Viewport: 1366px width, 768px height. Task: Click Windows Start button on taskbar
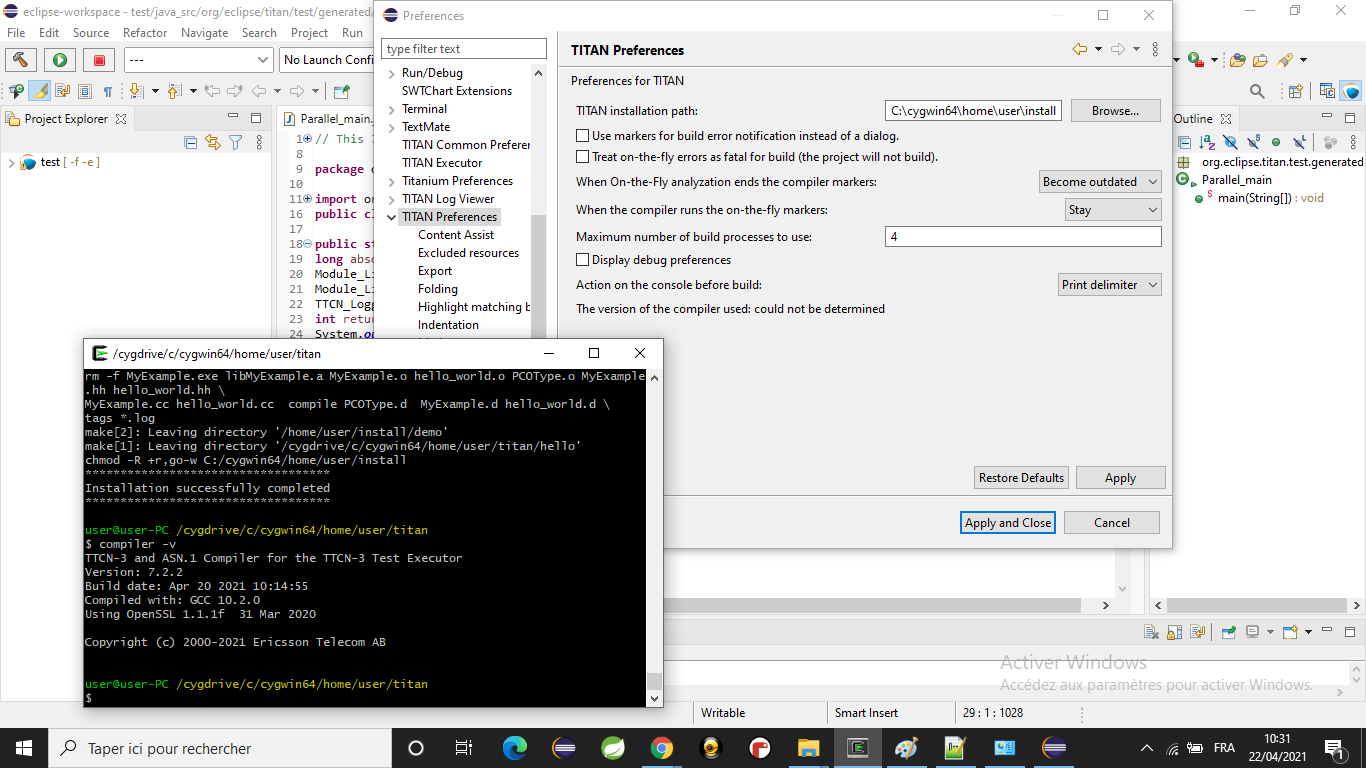click(x=24, y=748)
